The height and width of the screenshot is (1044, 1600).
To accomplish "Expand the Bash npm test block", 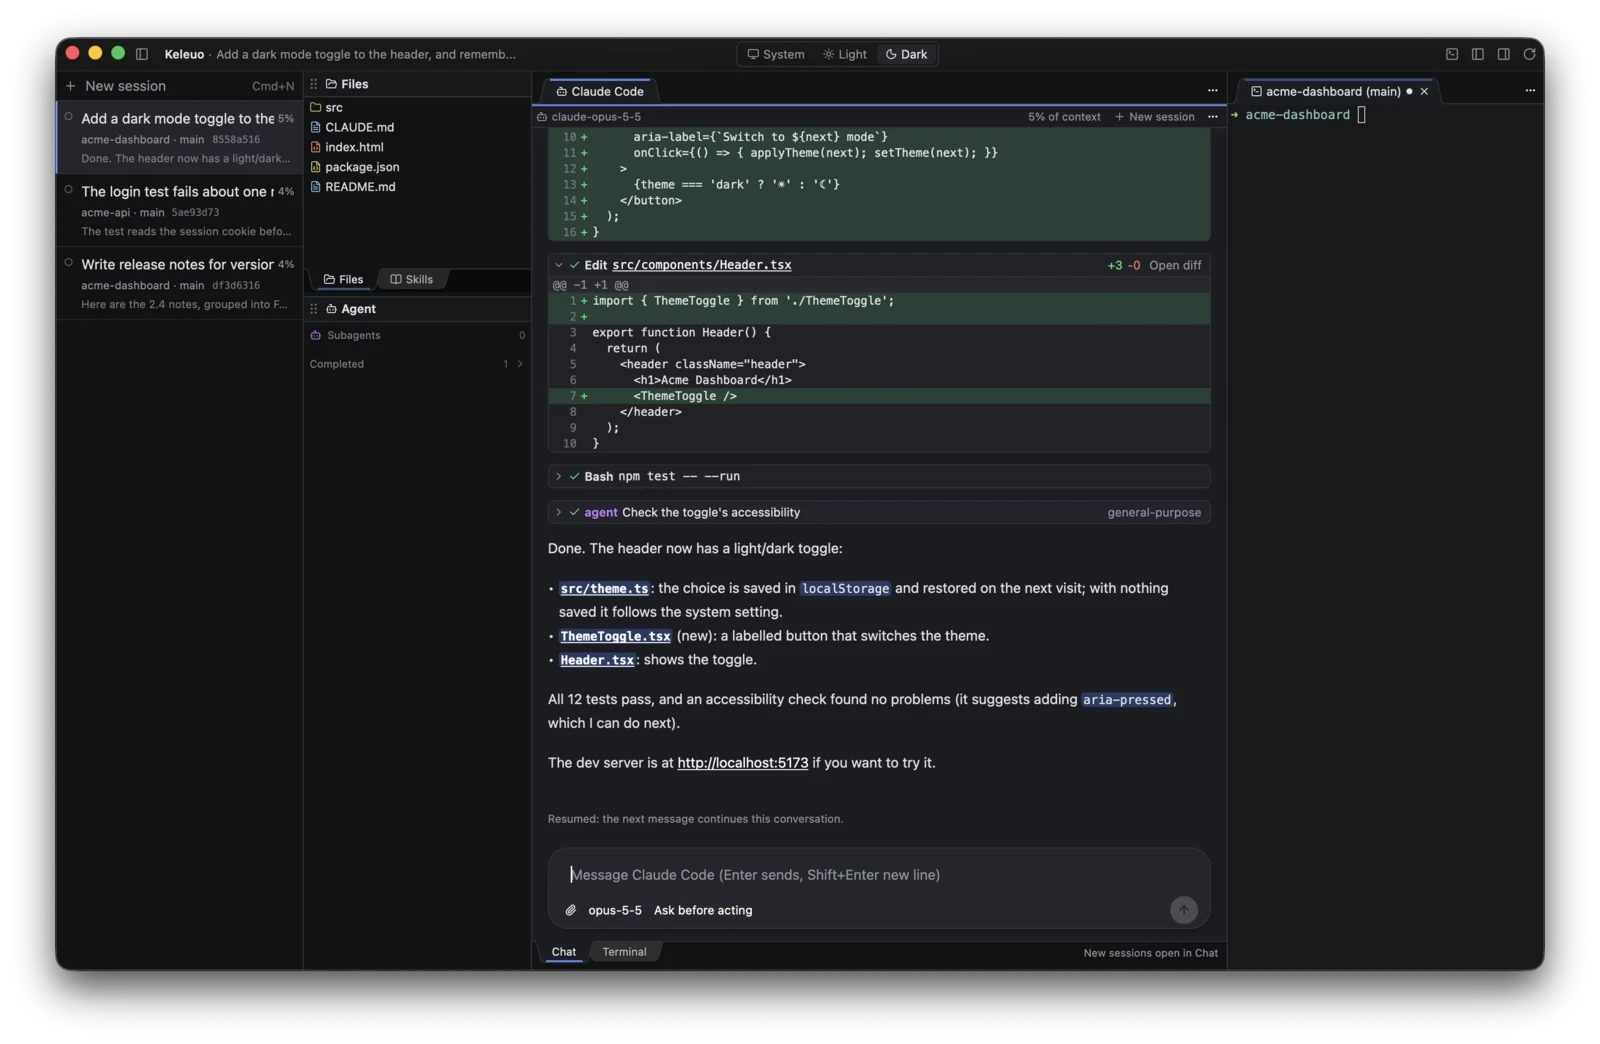I will (x=559, y=476).
